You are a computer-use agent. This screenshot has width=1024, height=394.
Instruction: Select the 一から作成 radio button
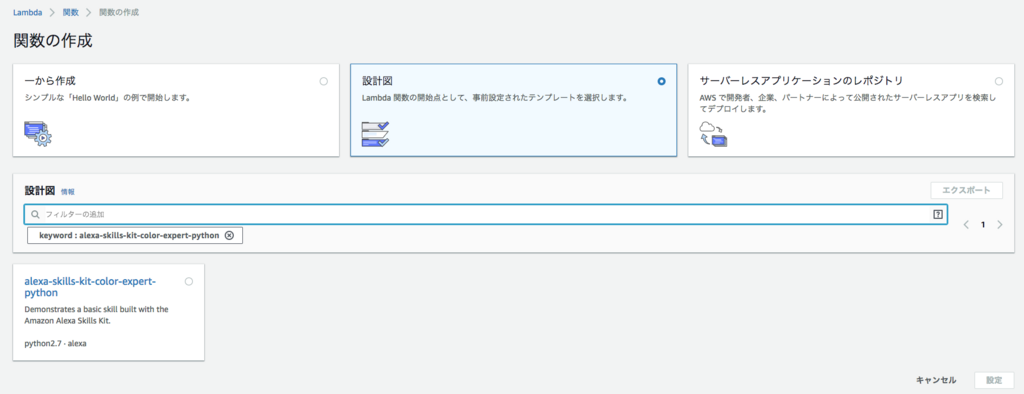pyautogui.click(x=324, y=82)
